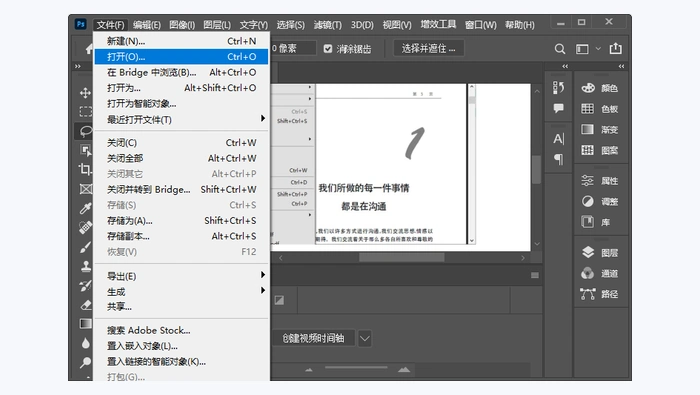
Task: Open the 窗口(W) menu
Action: coord(480,25)
